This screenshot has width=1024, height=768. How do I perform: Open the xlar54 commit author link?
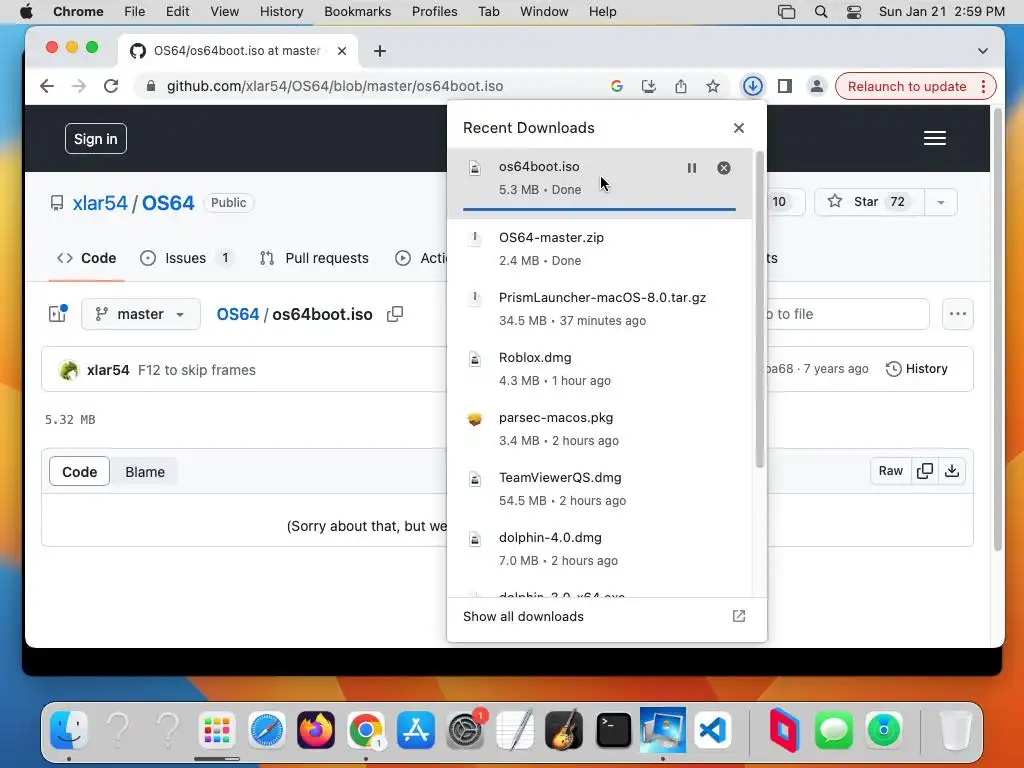pos(108,370)
